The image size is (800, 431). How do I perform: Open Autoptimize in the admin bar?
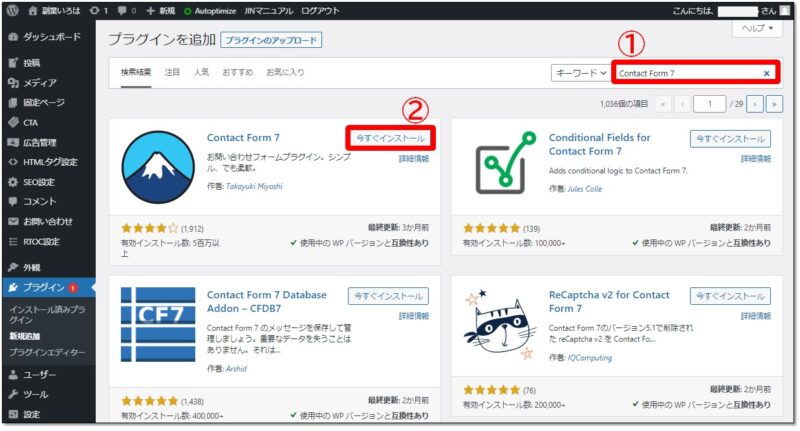point(210,11)
